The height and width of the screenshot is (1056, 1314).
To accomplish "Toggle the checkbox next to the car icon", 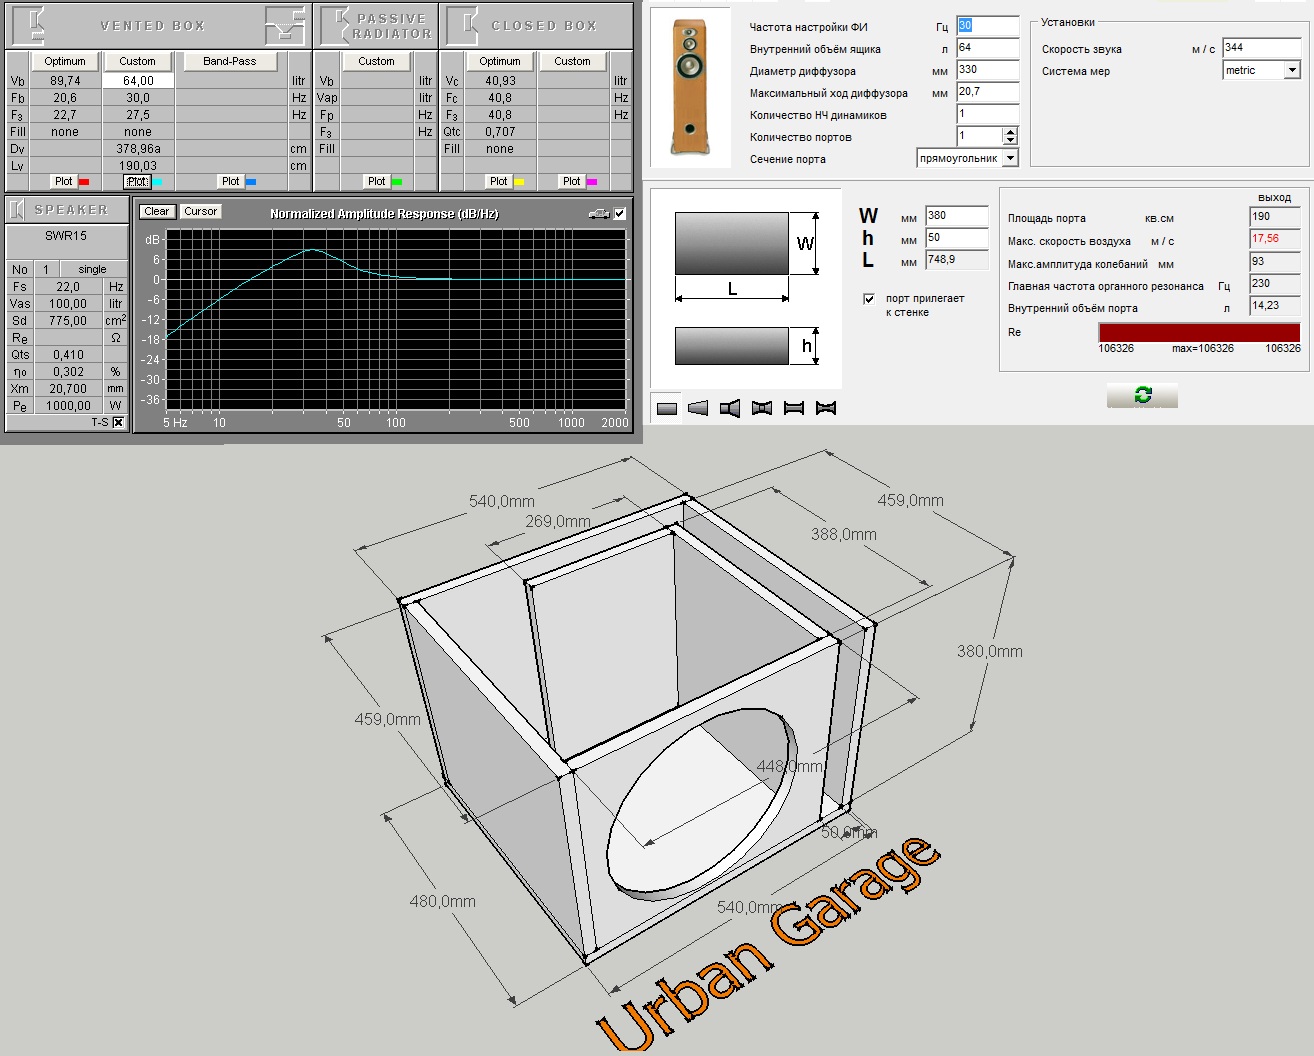I will coord(620,213).
